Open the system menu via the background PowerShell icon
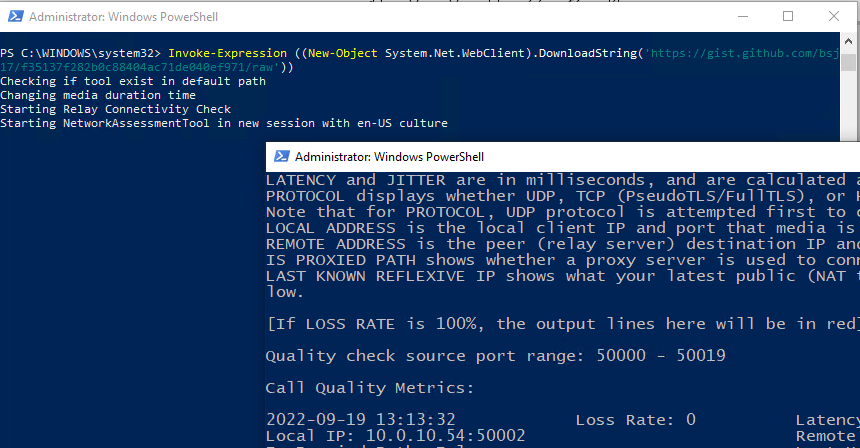860x448 pixels. (x=15, y=16)
